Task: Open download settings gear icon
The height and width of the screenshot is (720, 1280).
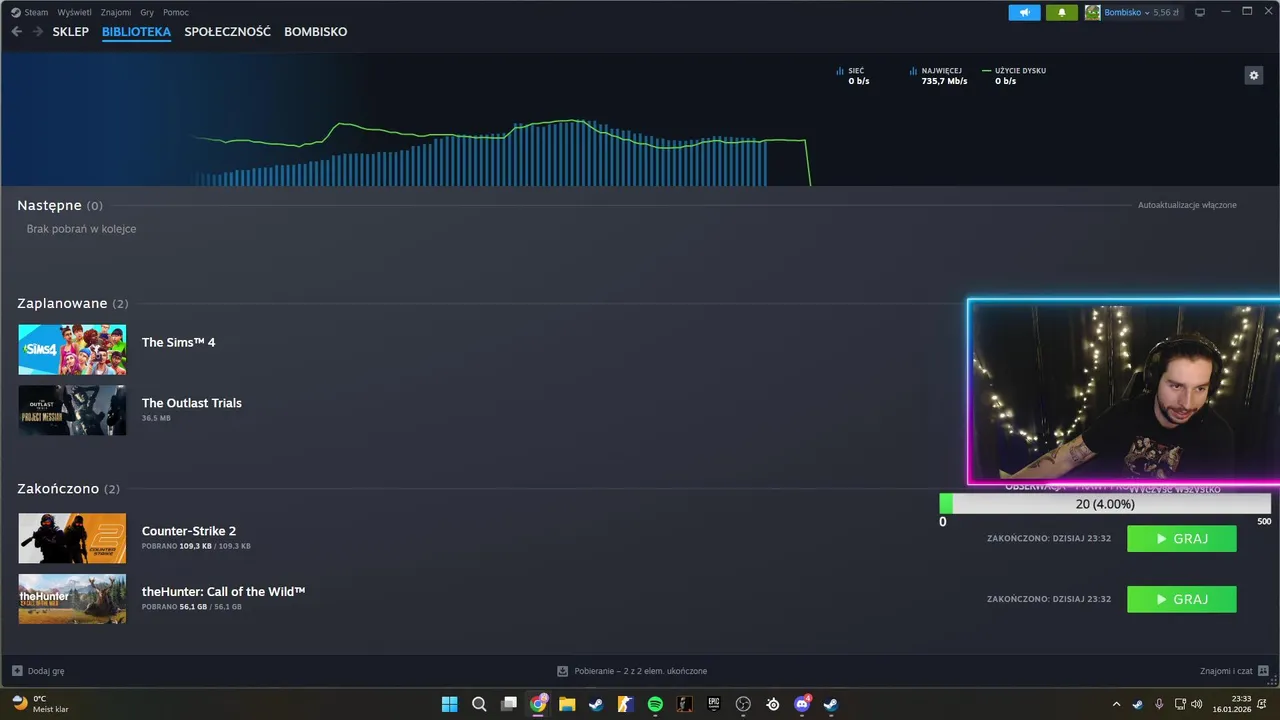Action: click(x=1253, y=75)
